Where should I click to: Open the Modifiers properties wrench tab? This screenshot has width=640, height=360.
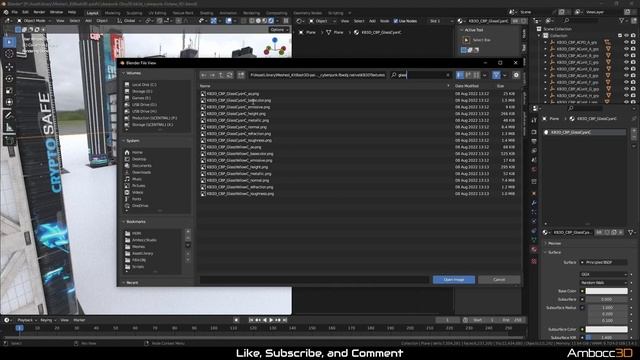click(534, 202)
